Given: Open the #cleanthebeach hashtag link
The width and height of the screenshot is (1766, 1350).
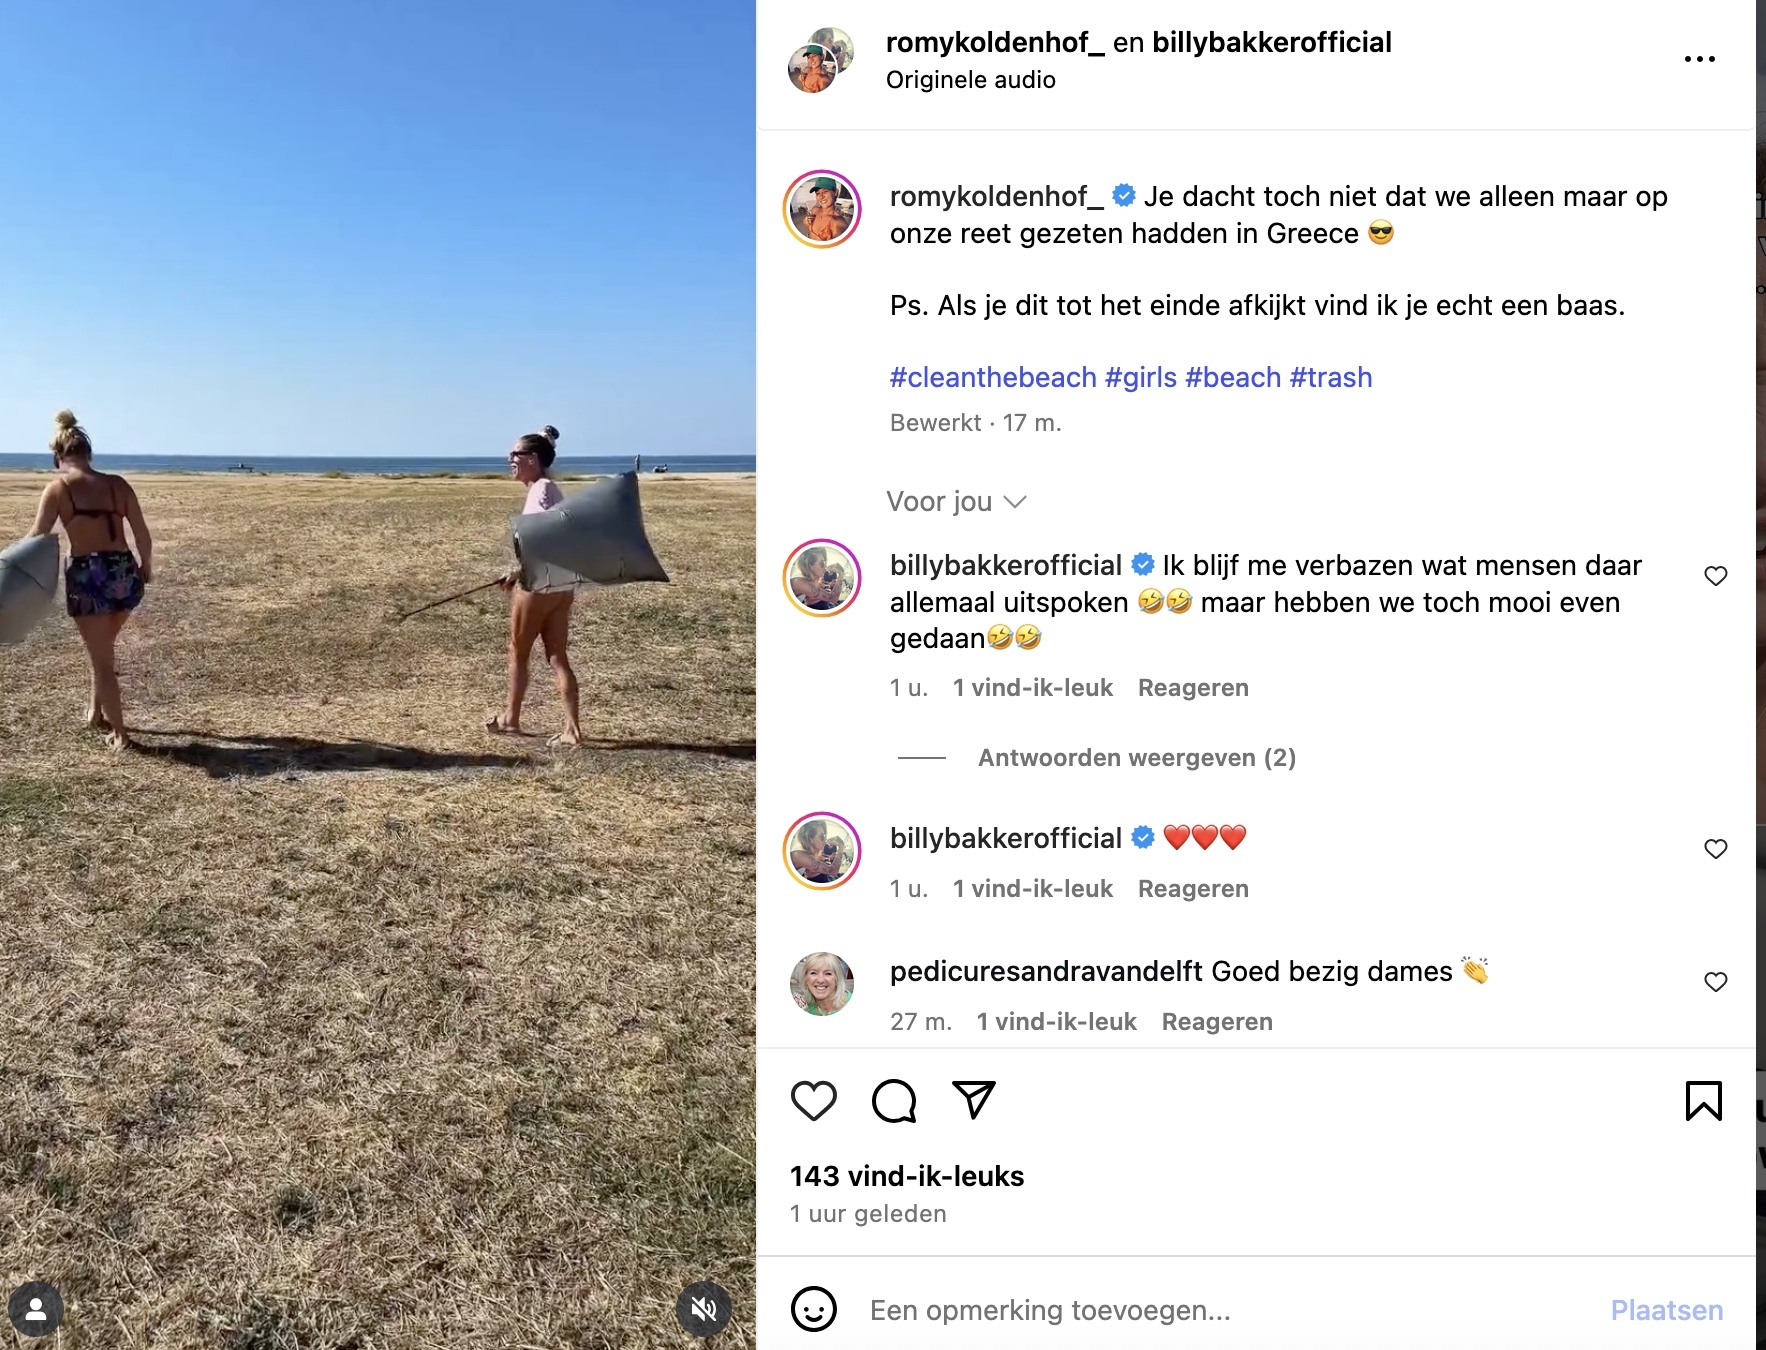Looking at the screenshot, I should tap(993, 378).
